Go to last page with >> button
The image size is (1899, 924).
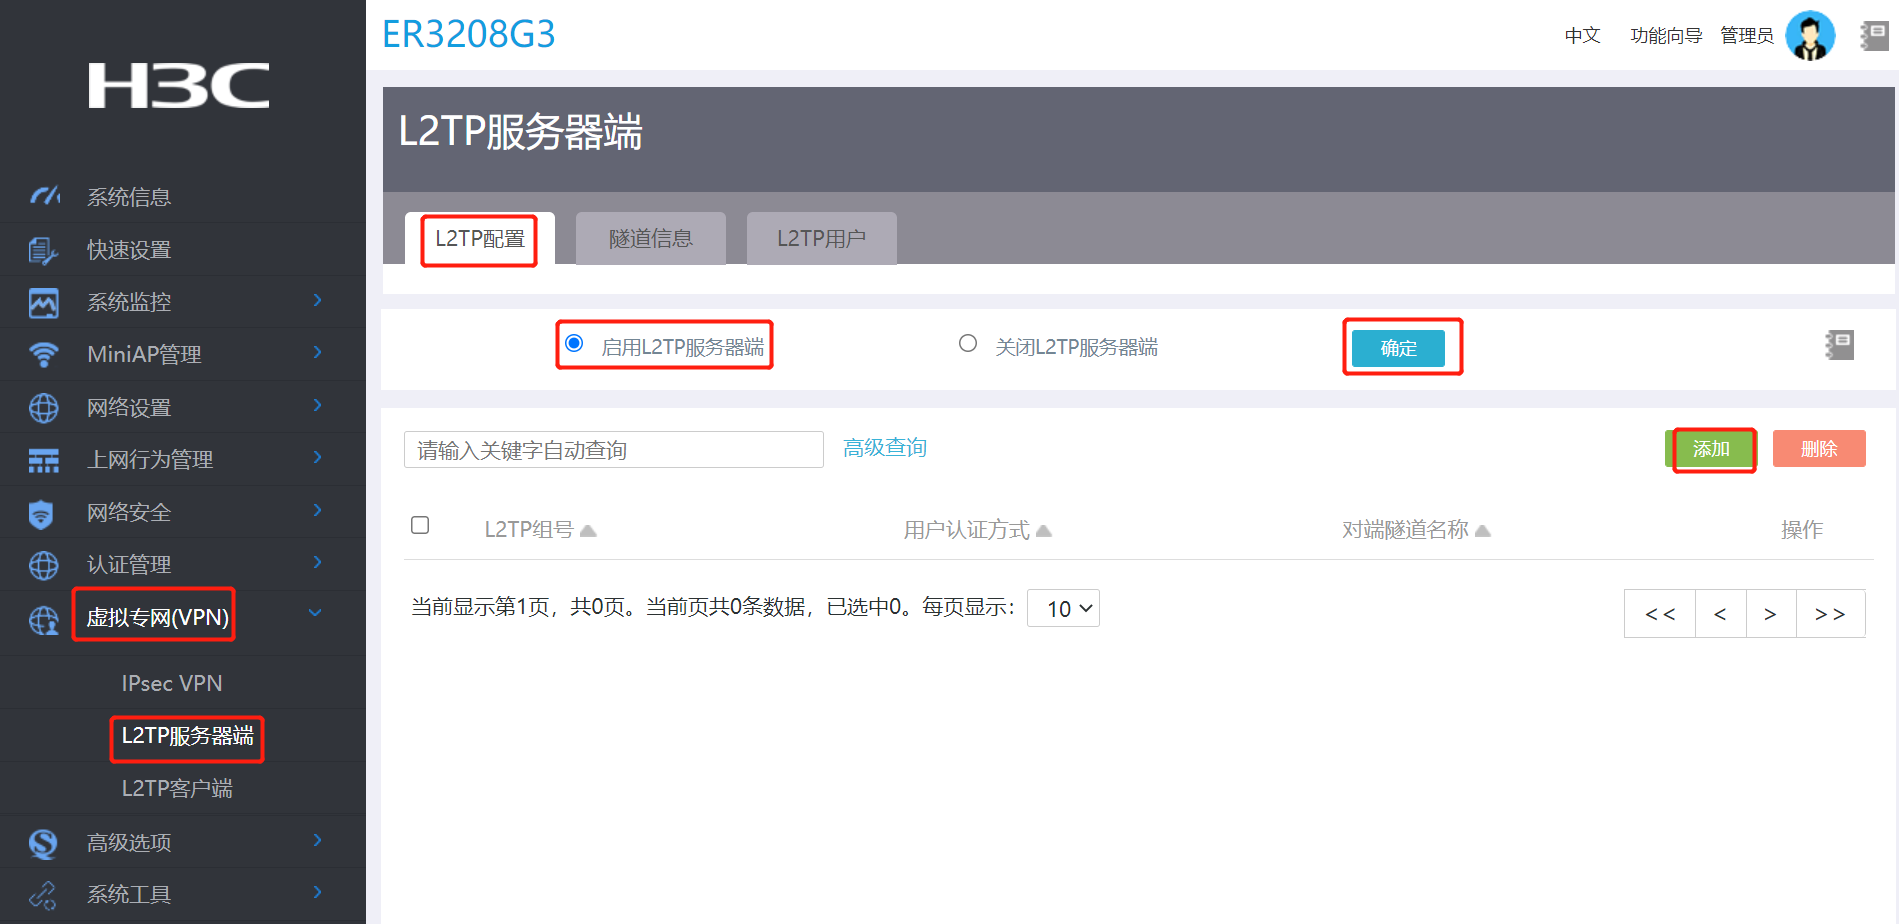click(x=1830, y=614)
